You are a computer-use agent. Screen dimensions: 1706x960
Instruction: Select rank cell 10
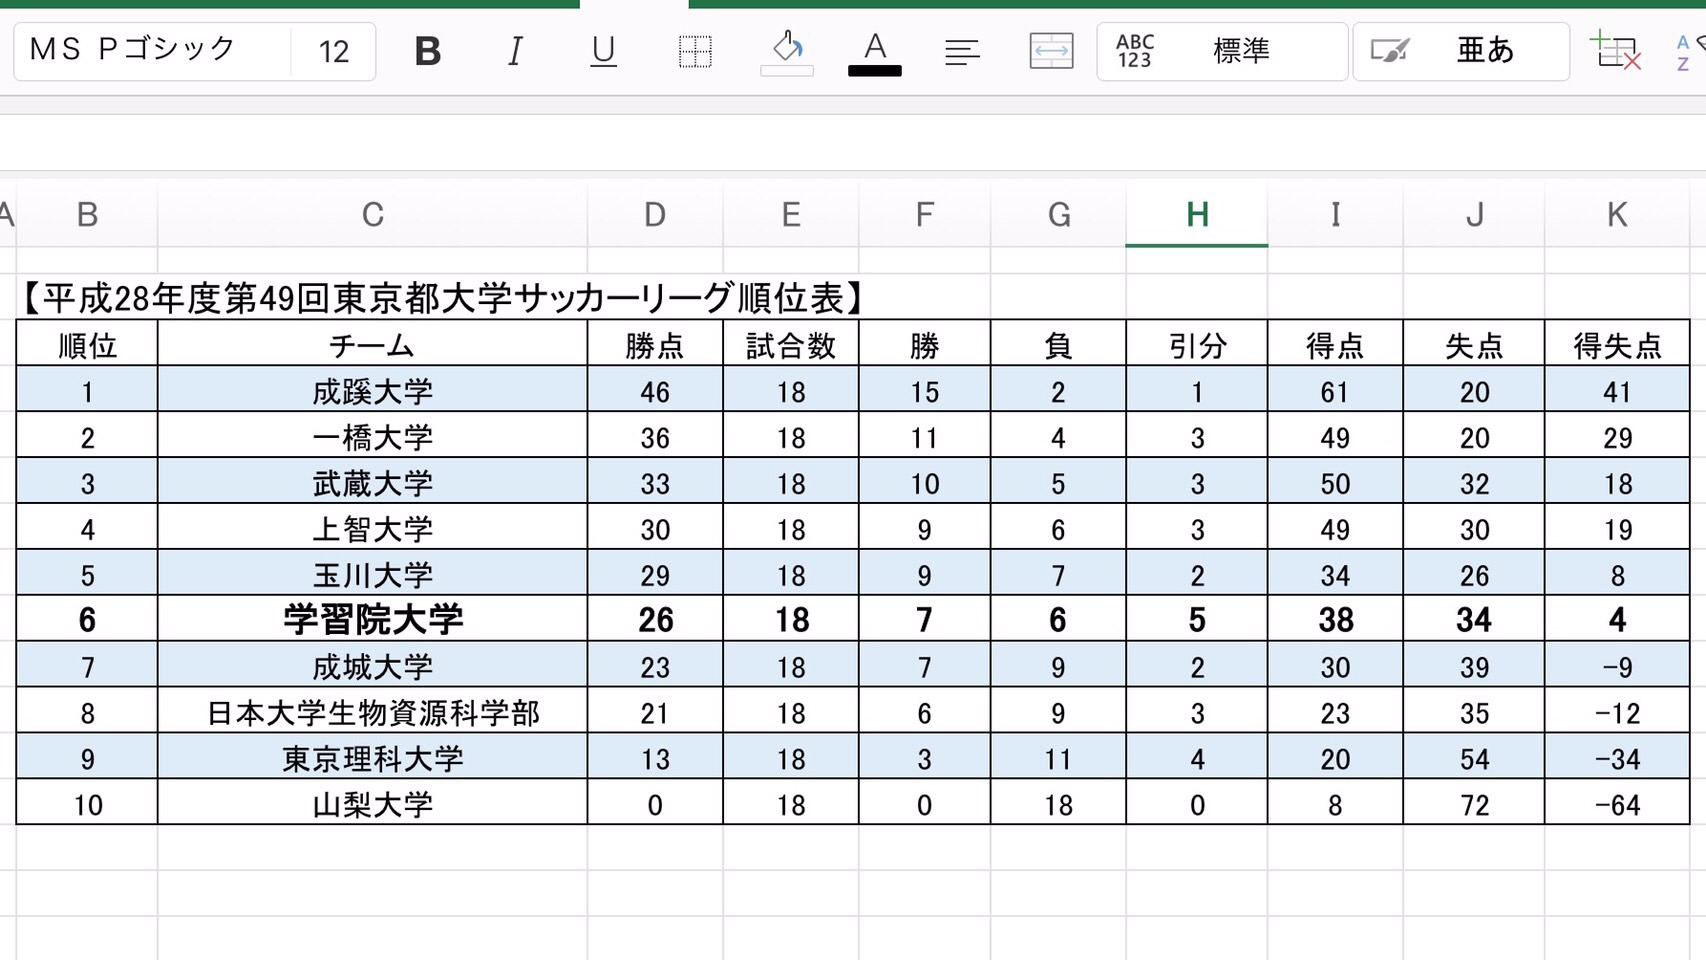click(x=87, y=804)
